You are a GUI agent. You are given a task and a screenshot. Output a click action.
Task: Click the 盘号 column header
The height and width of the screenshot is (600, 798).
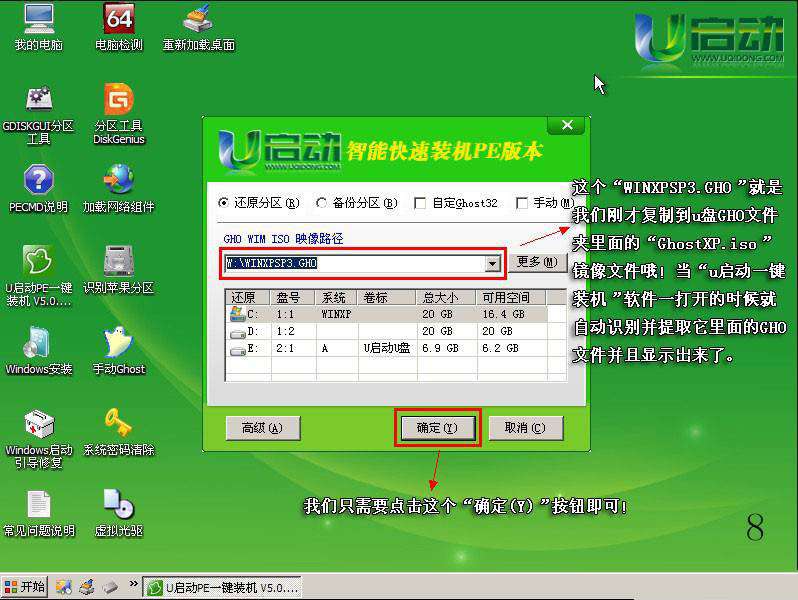pos(294,298)
